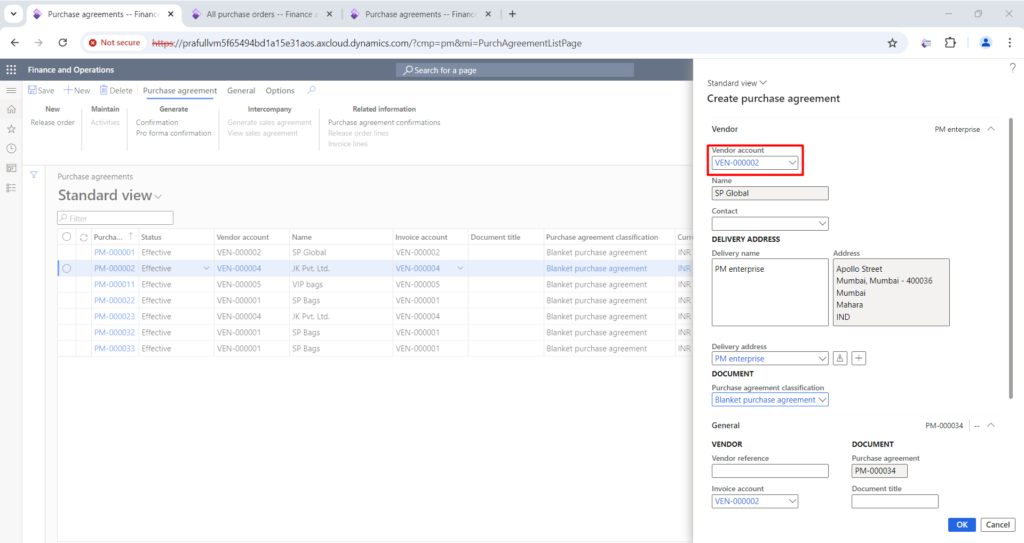Open the app launcher waffle icon
Image resolution: width=1024 pixels, height=543 pixels.
(11, 70)
